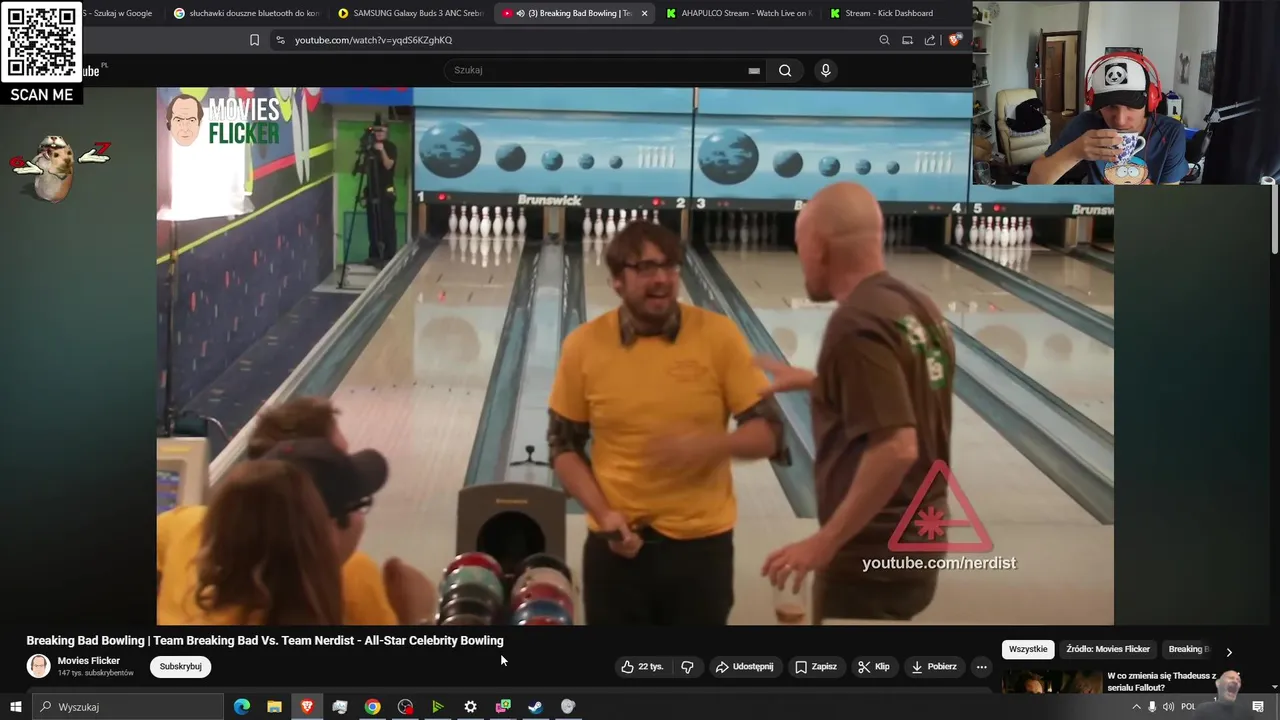Viewport: 1280px width, 720px height.
Task: Click the Klip clip button
Action: [x=873, y=667]
